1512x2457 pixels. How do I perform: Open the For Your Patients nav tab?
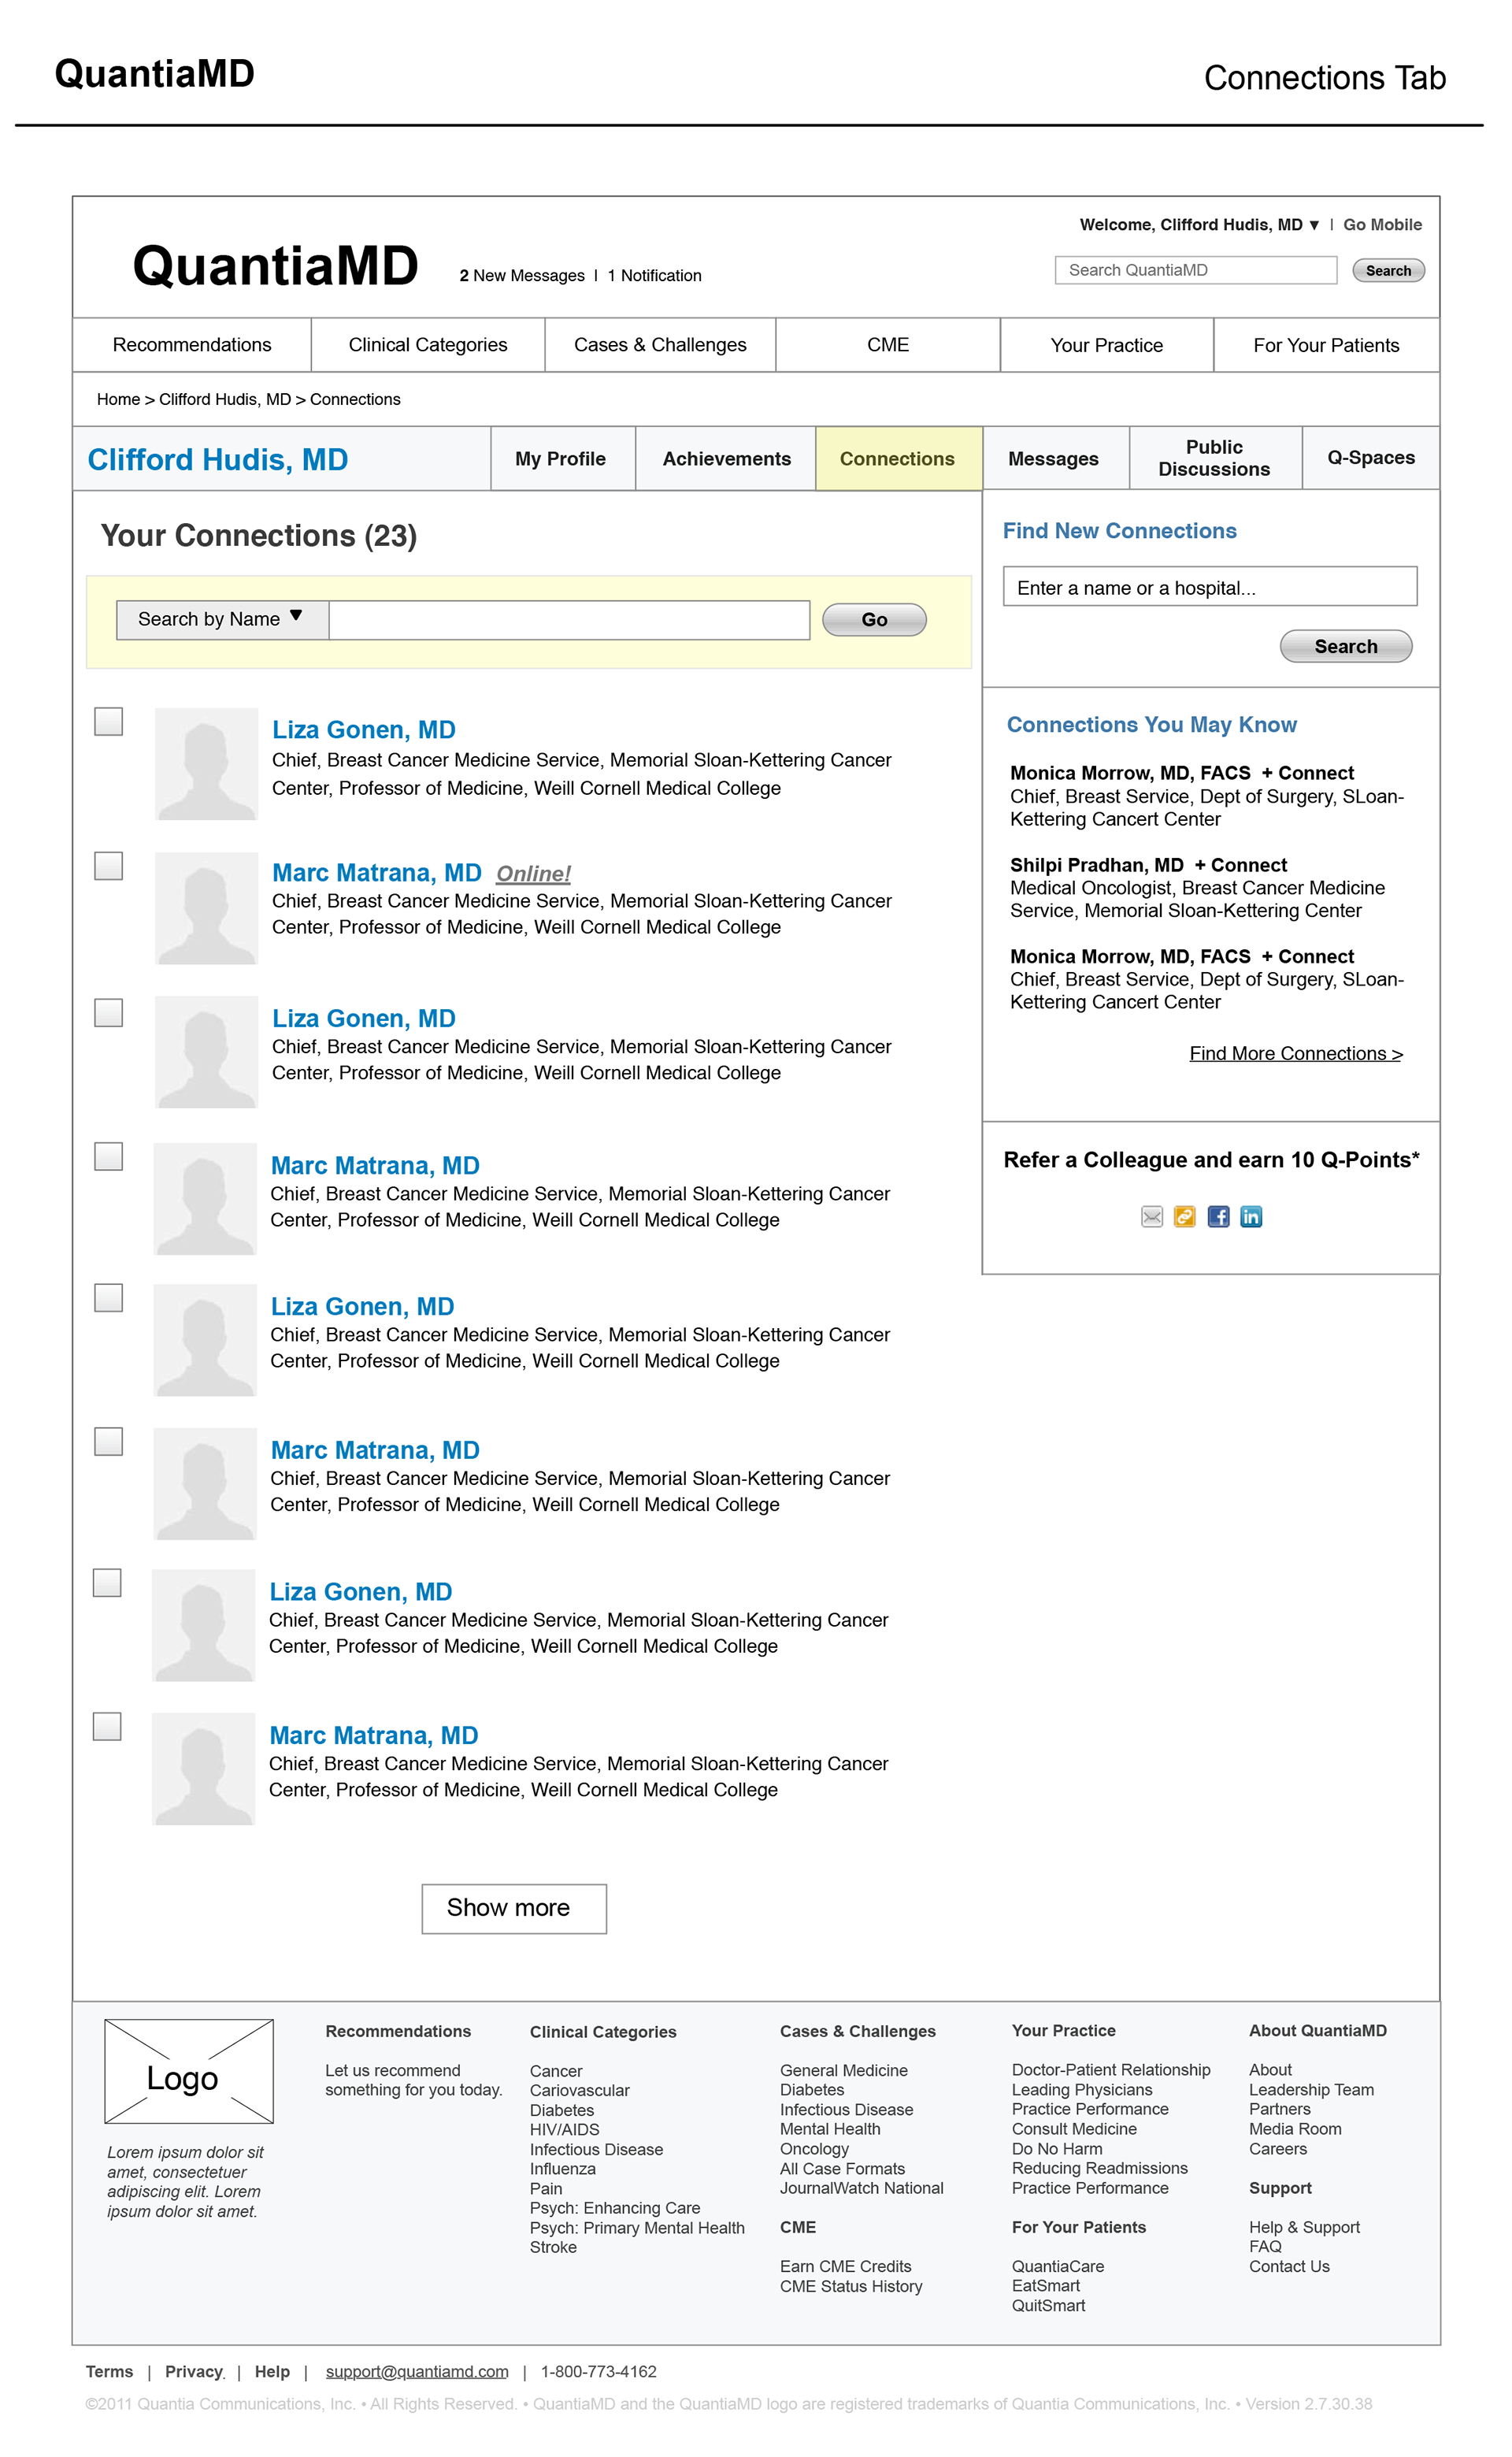point(1326,345)
